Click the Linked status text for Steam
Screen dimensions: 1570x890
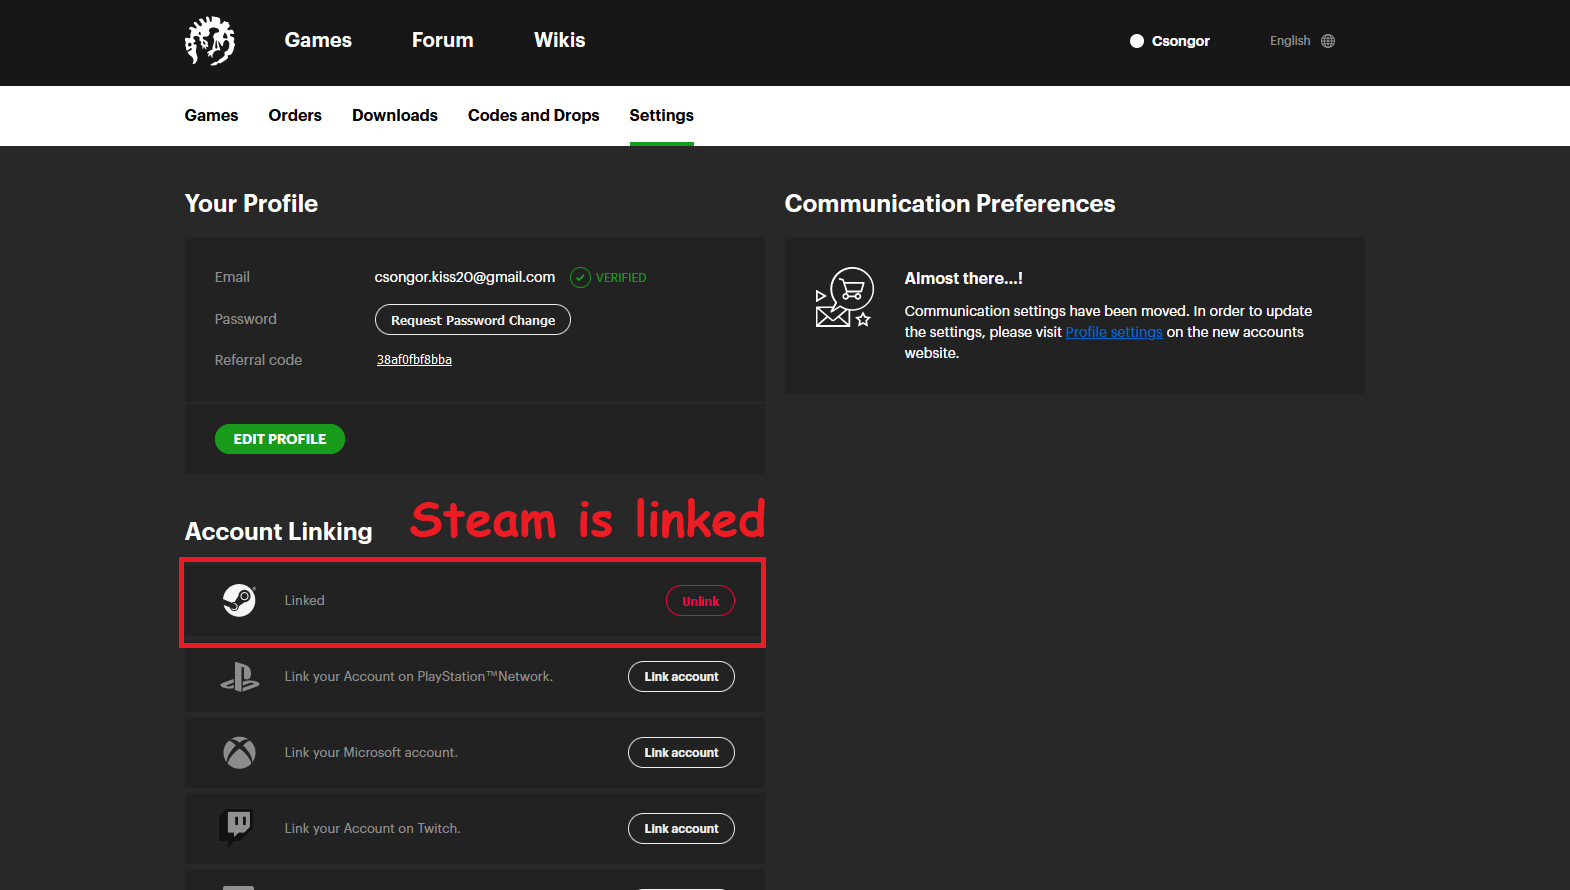[304, 600]
